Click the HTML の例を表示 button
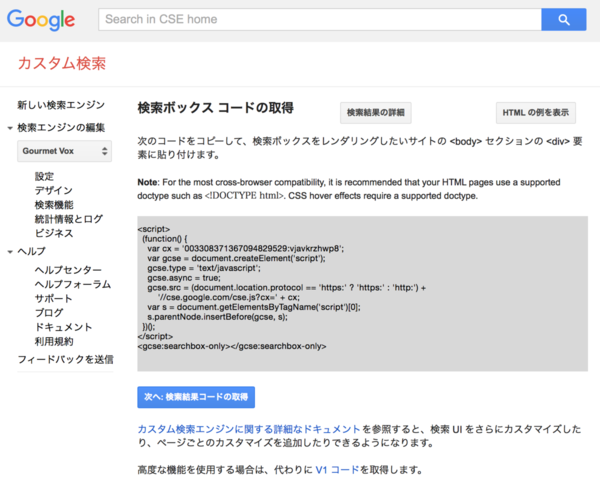Image resolution: width=600 pixels, height=481 pixels. click(536, 113)
